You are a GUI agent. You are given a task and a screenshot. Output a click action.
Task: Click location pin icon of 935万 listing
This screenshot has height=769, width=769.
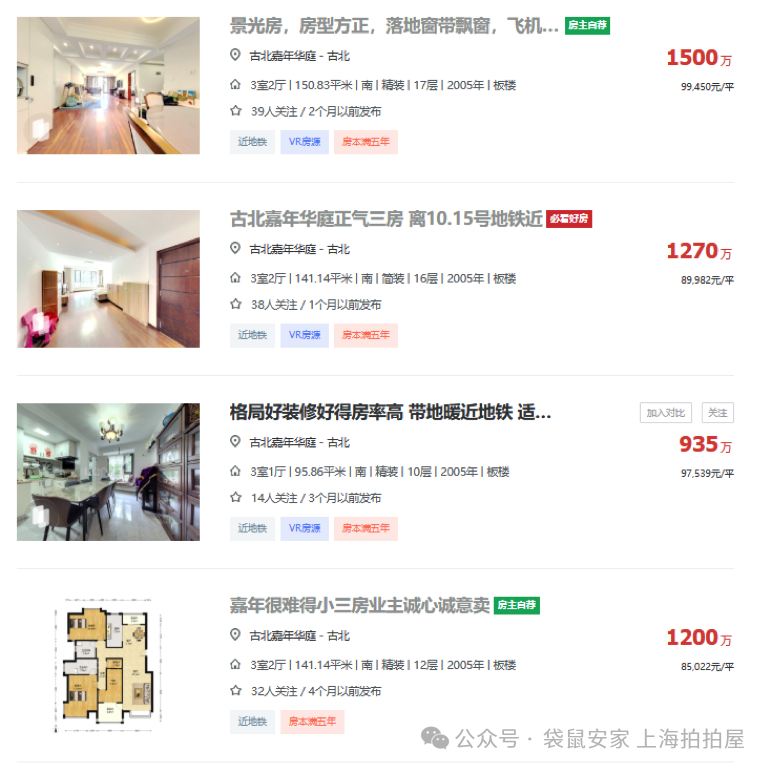[235, 441]
